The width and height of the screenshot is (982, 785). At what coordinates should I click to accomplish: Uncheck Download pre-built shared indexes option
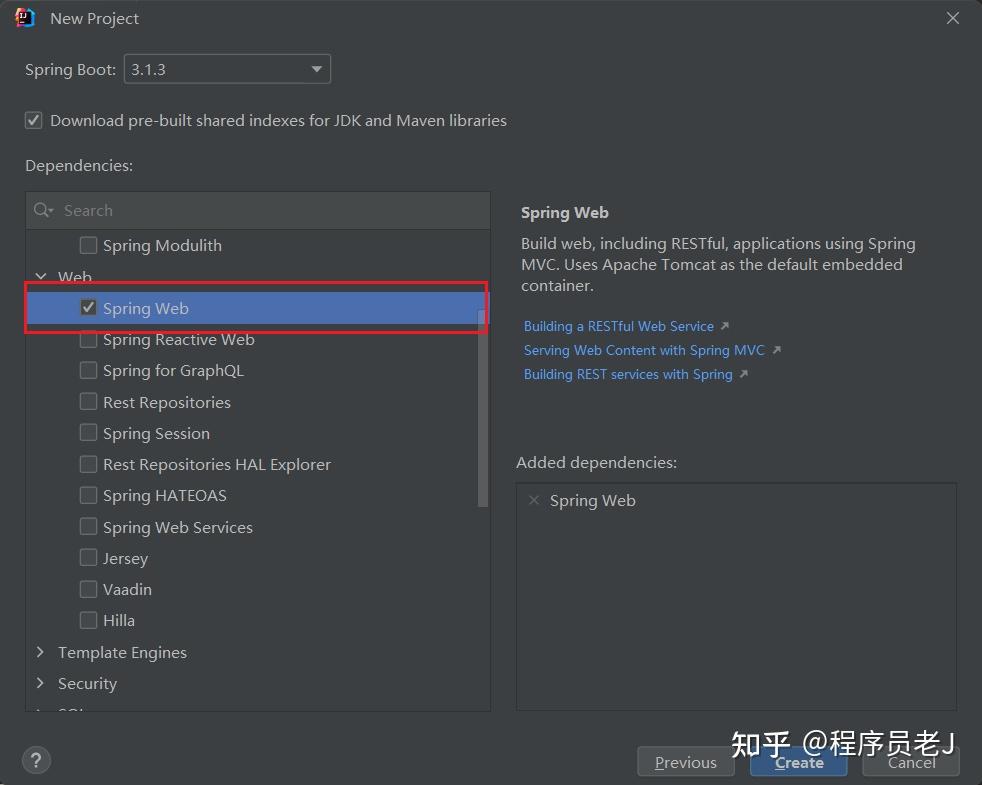point(33,119)
